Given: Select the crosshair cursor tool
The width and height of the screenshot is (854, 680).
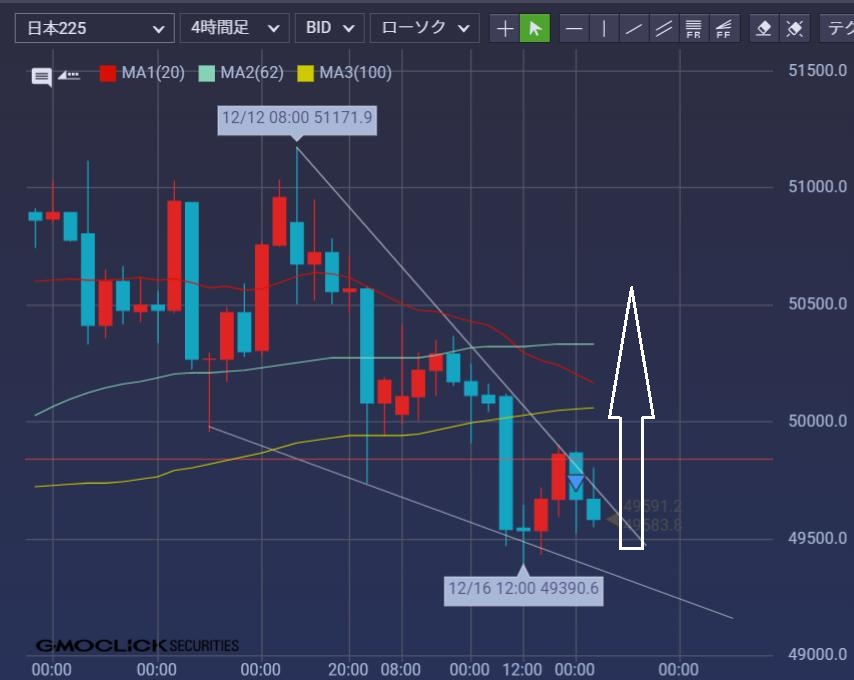Looking at the screenshot, I should 505,28.
